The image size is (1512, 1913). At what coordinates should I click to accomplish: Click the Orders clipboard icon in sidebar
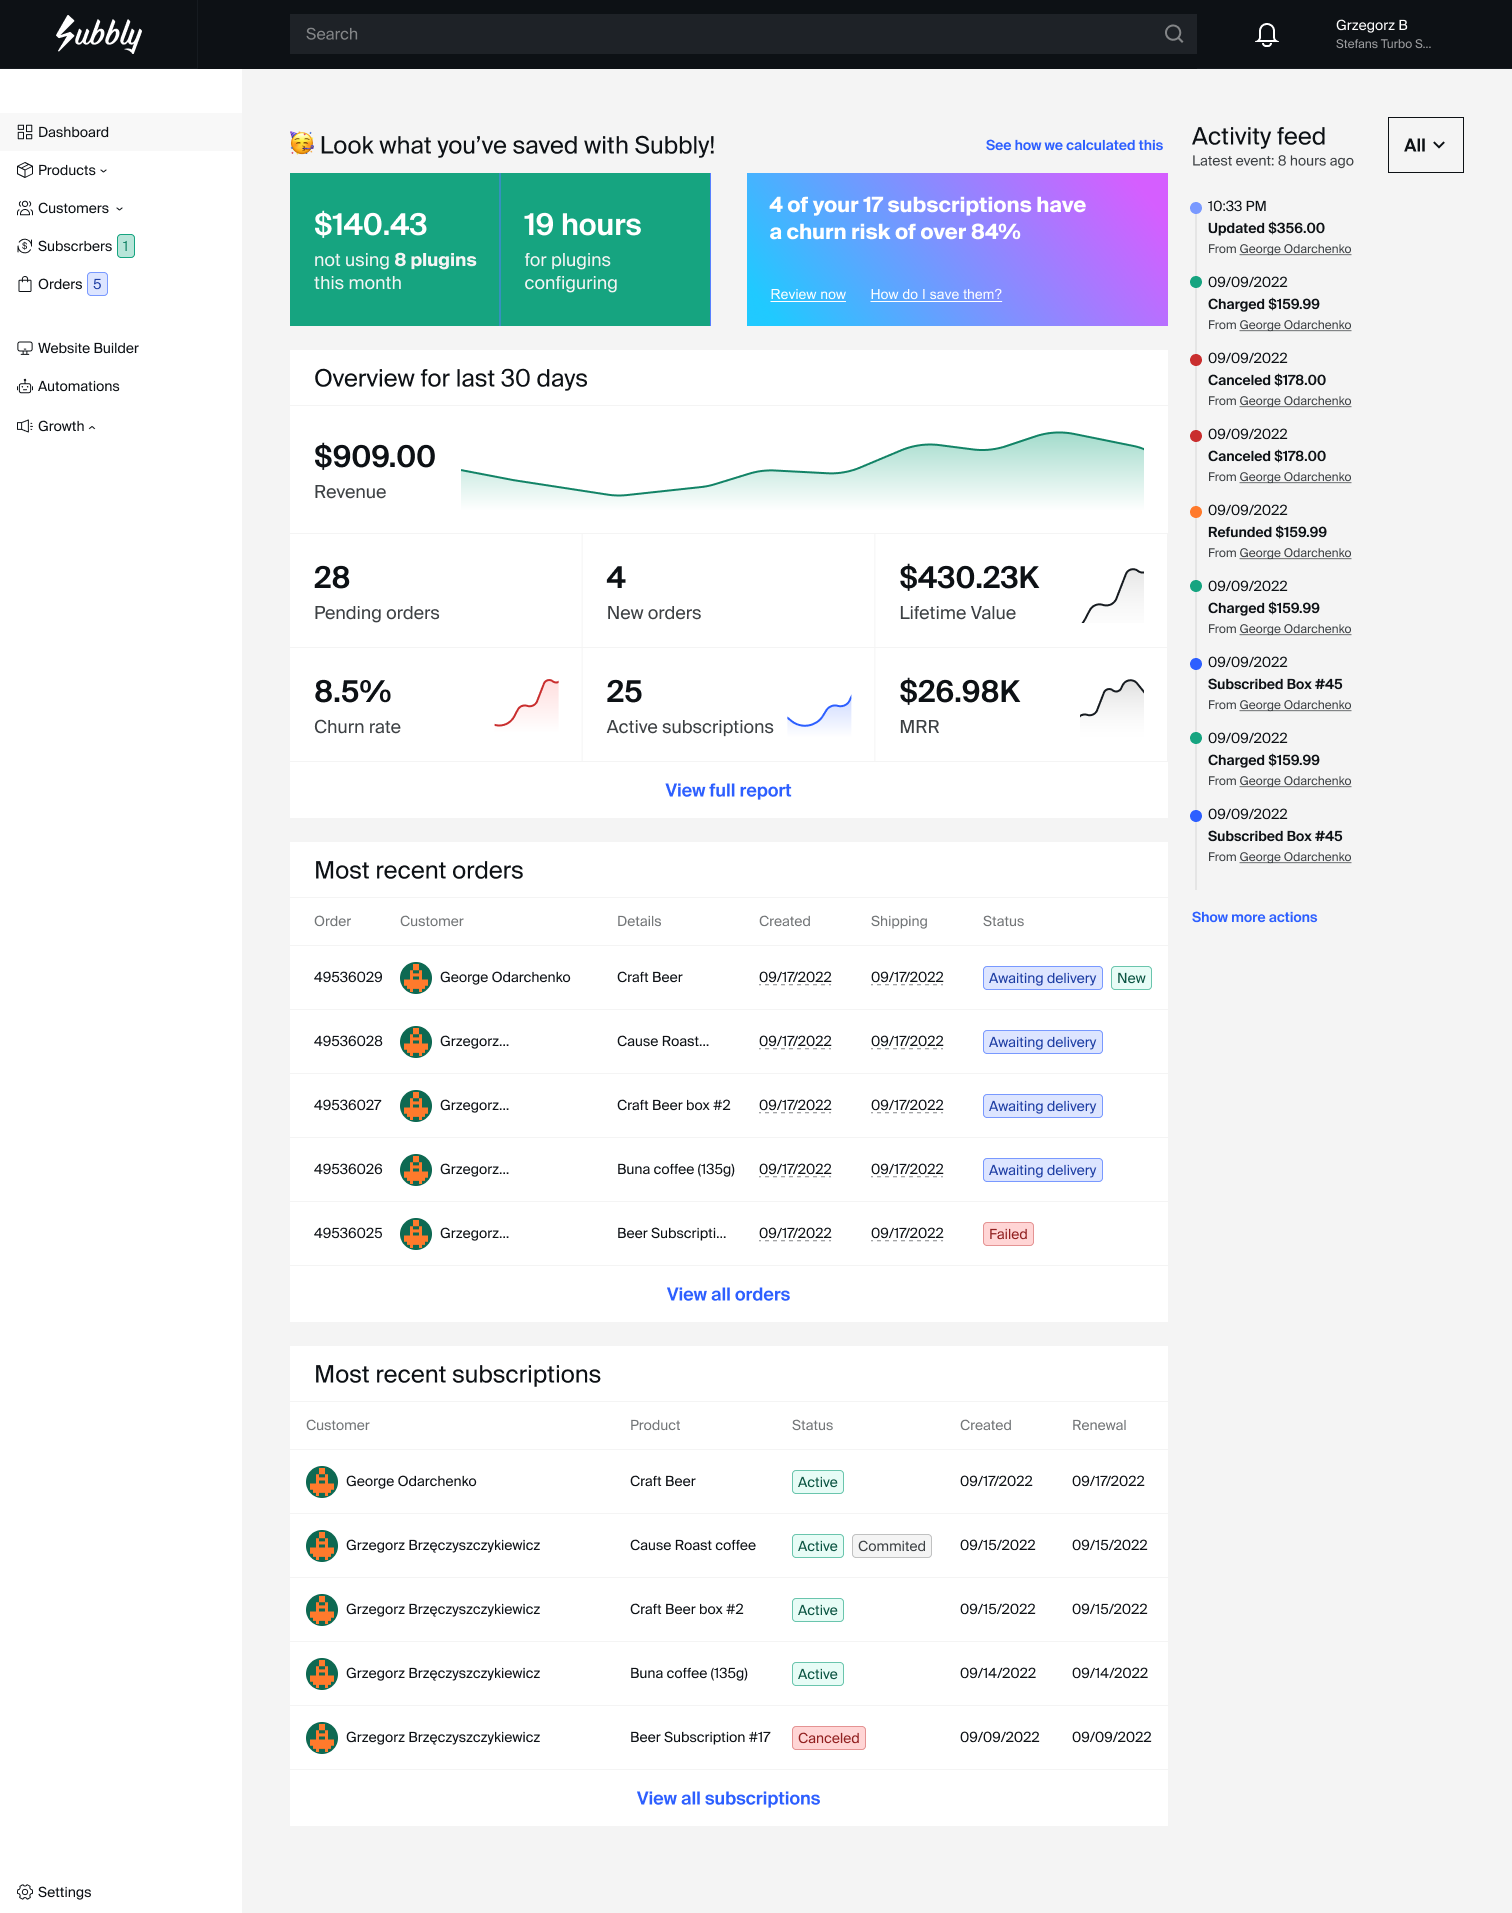tap(25, 284)
